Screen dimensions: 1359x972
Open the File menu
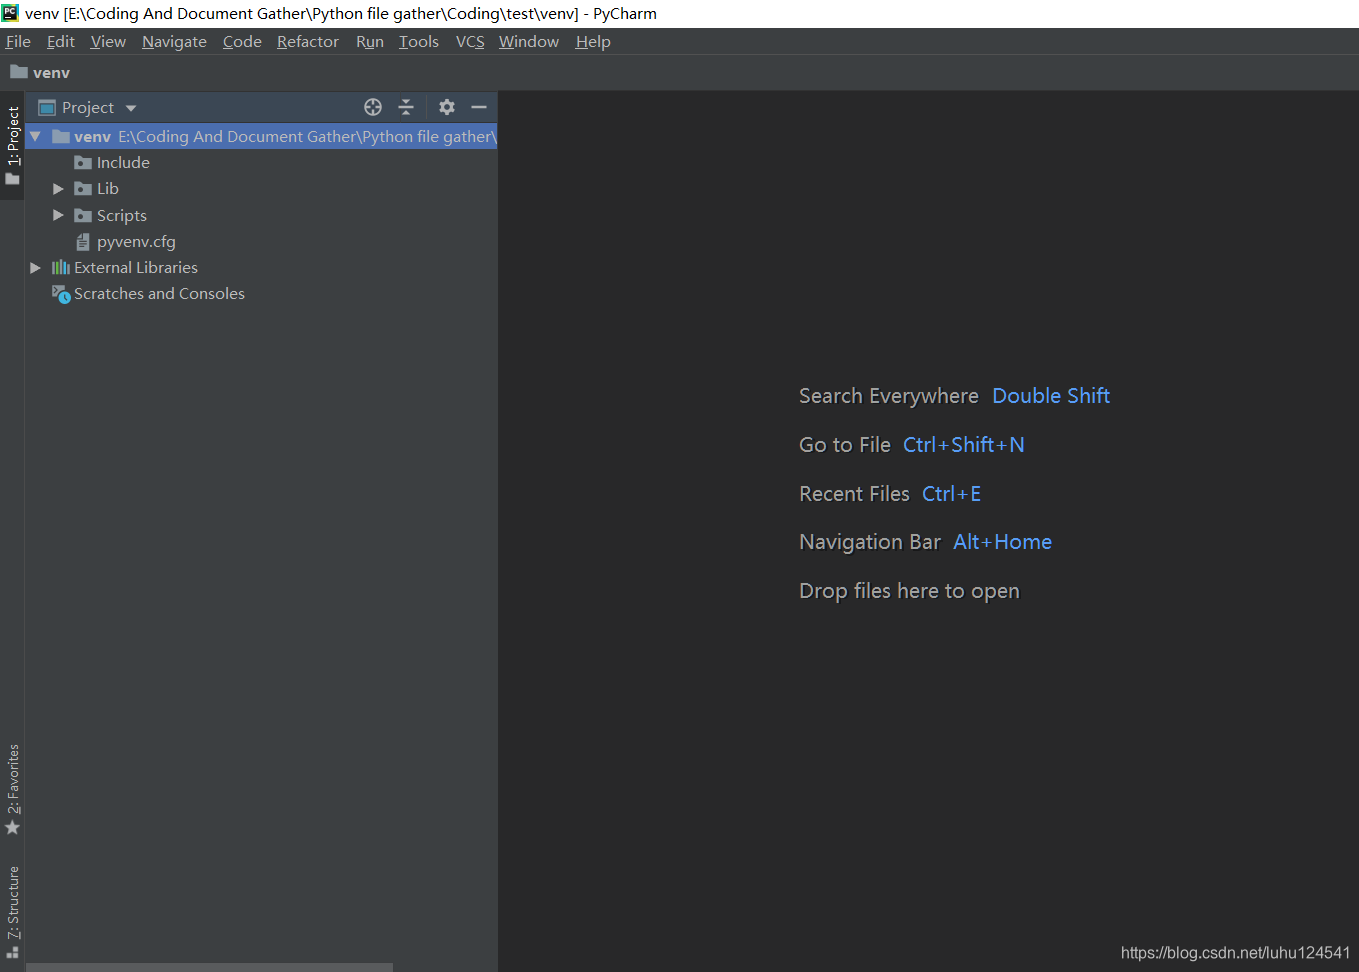pyautogui.click(x=18, y=42)
